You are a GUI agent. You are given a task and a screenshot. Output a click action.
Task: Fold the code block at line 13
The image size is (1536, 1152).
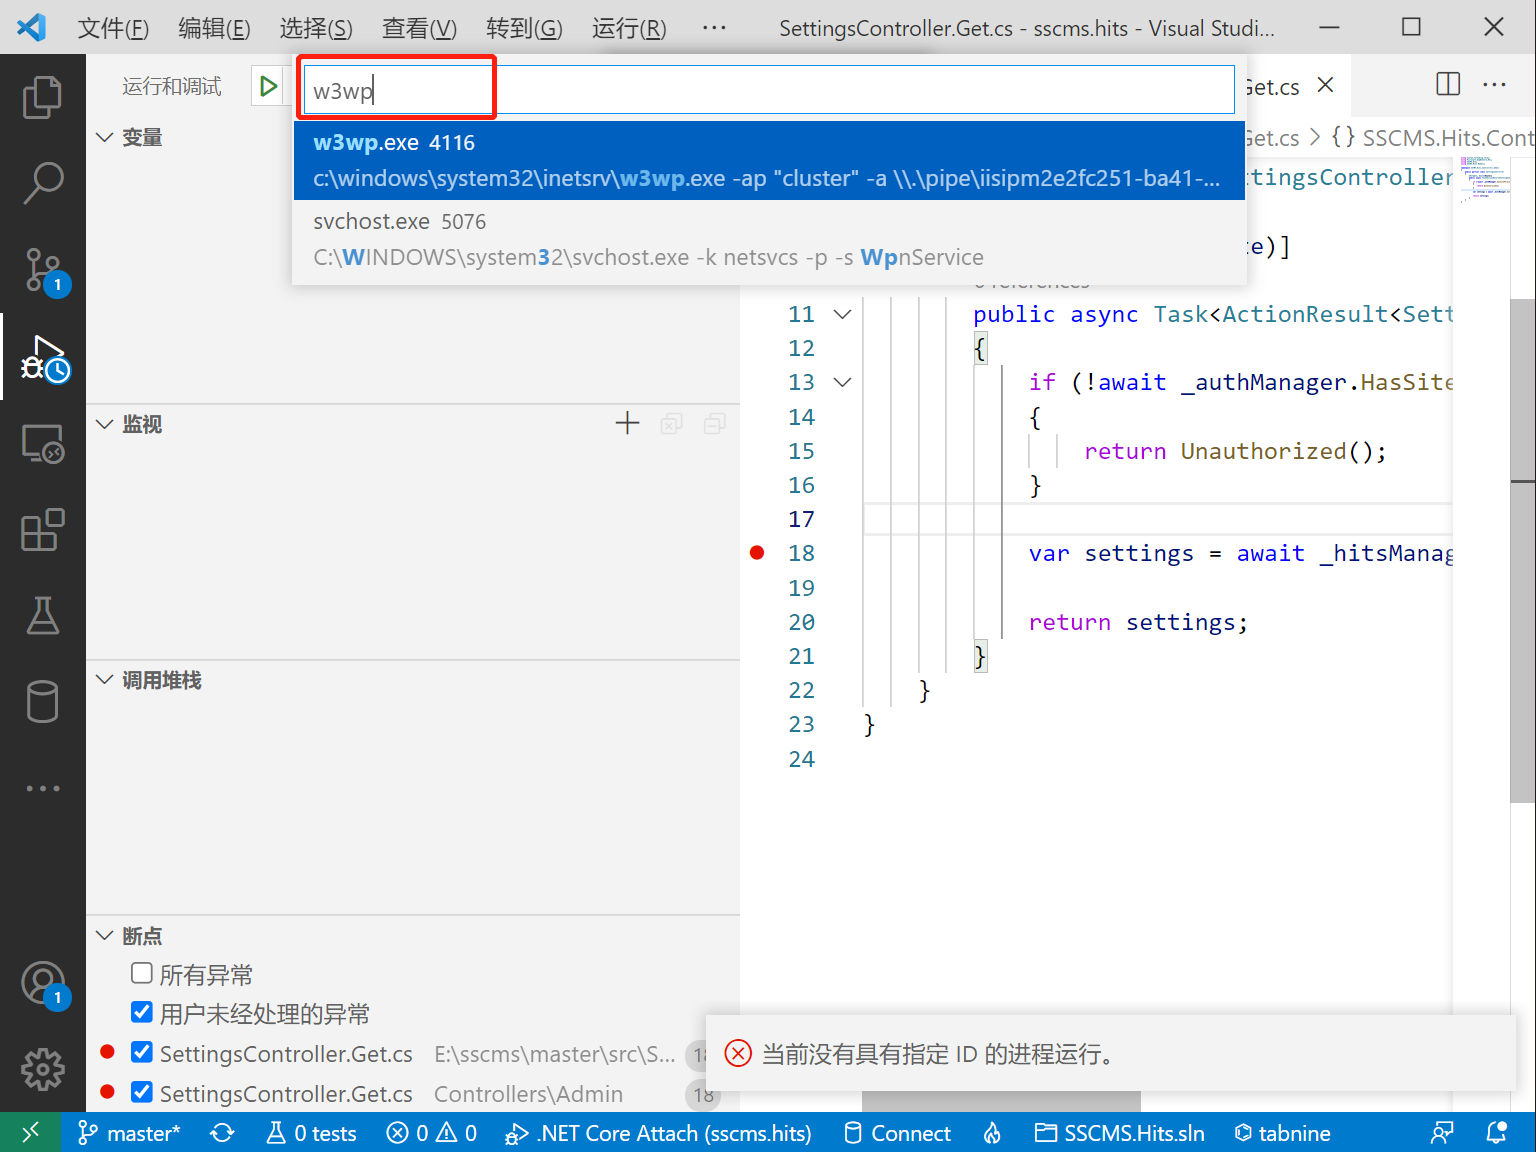coord(843,382)
